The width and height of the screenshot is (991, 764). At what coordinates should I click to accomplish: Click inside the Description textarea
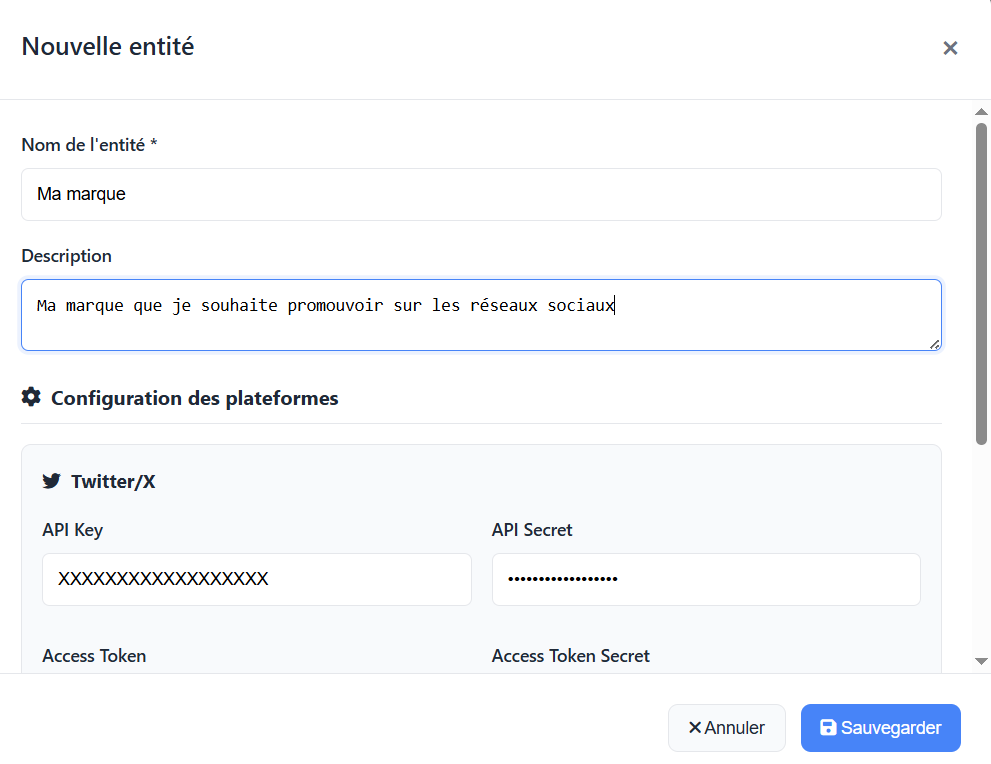481,315
